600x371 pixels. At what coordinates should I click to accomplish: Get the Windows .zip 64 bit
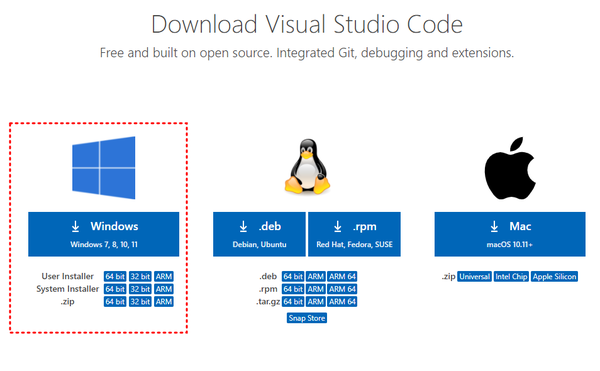click(115, 301)
